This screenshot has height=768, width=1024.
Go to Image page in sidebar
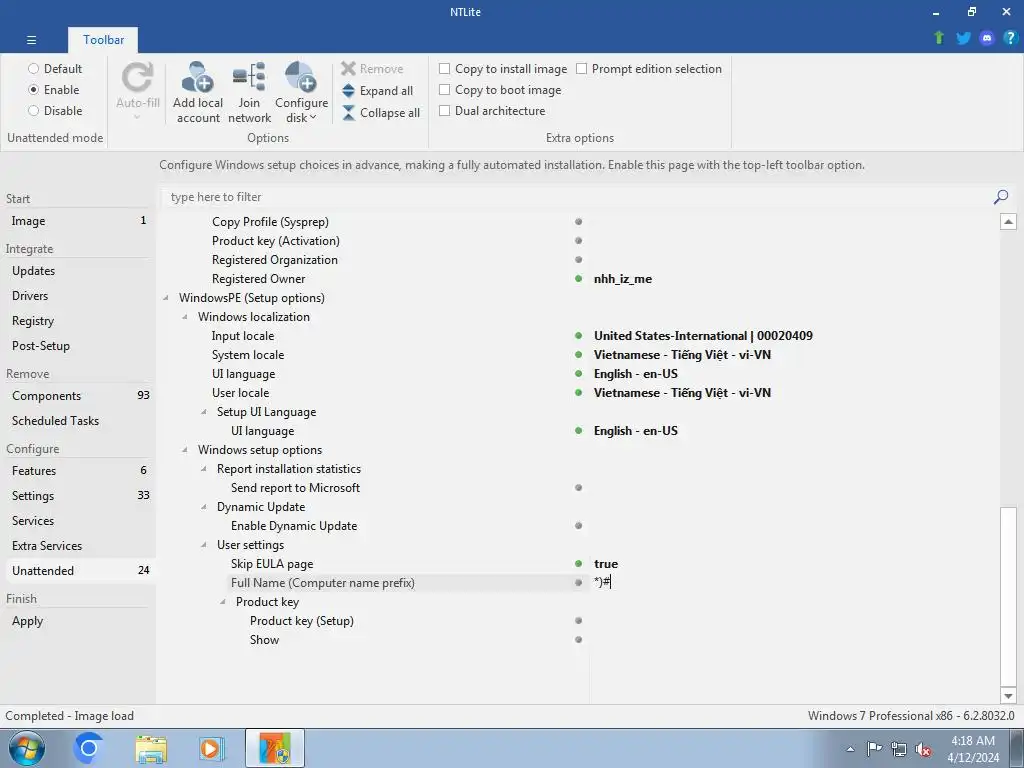[x=78, y=221]
